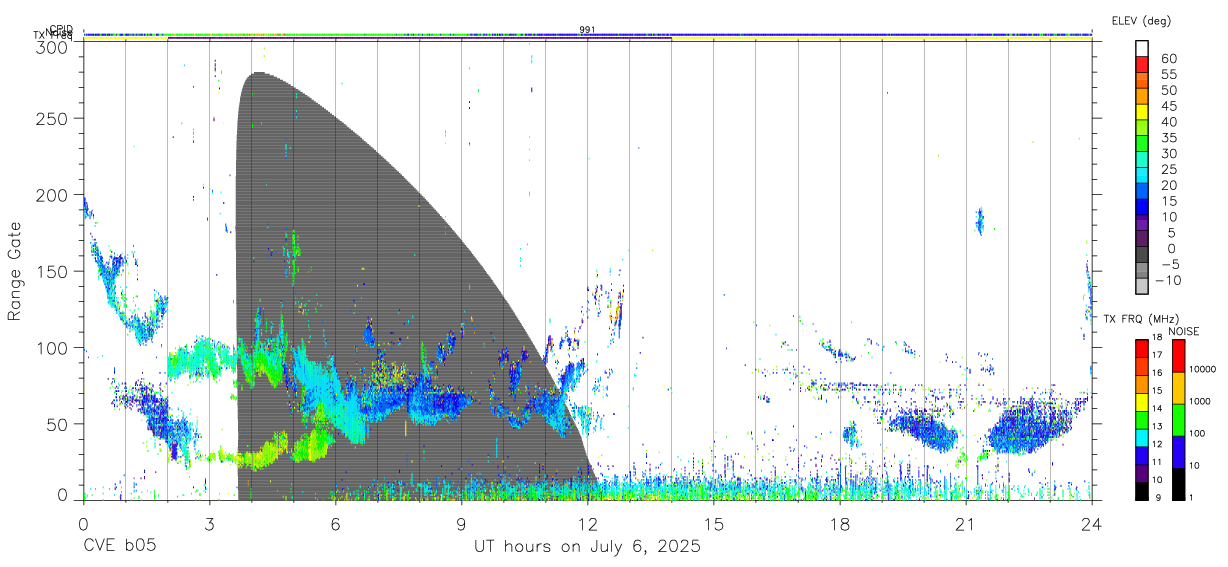Click the yellow ELEV segment between 45 and 40
This screenshot has height=567, width=1228.
[x=1142, y=112]
